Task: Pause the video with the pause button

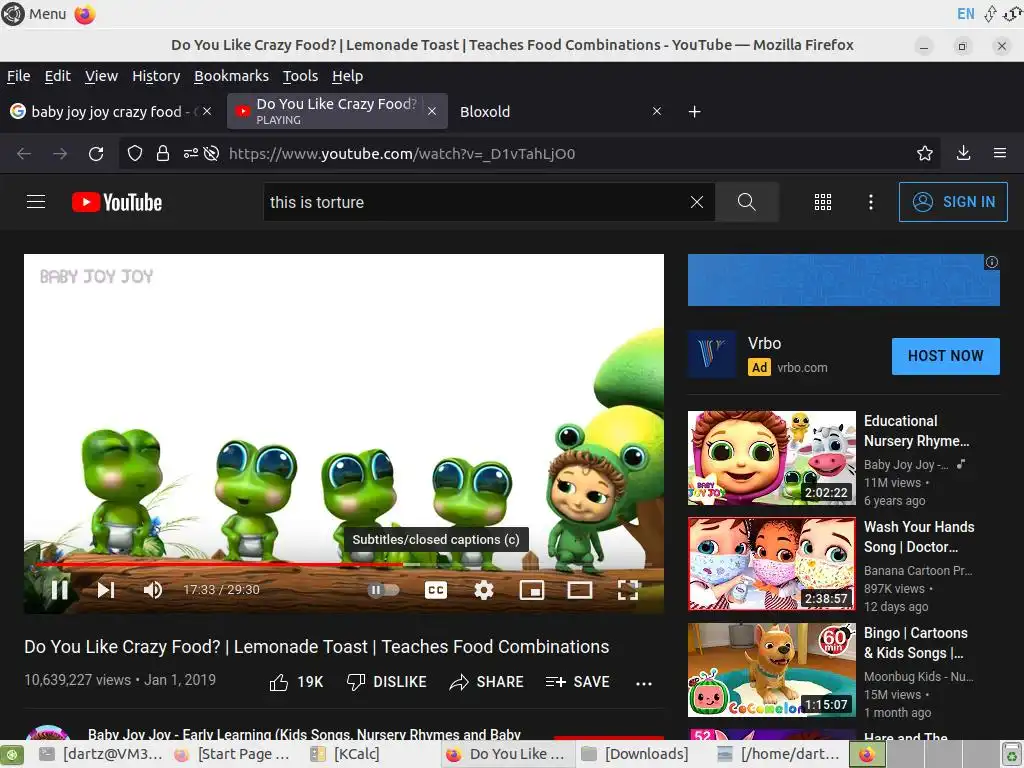Action: [59, 590]
